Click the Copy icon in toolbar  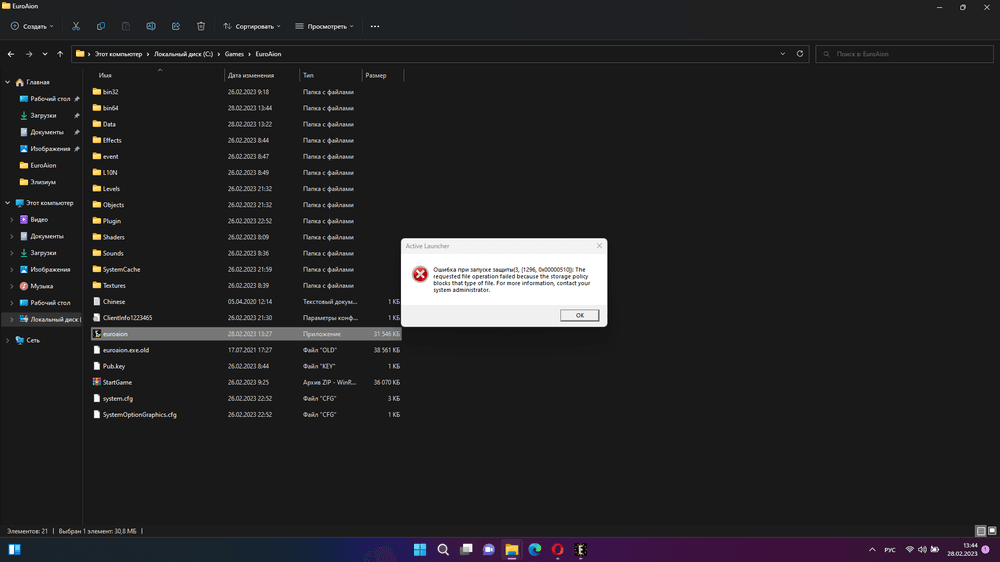101,26
